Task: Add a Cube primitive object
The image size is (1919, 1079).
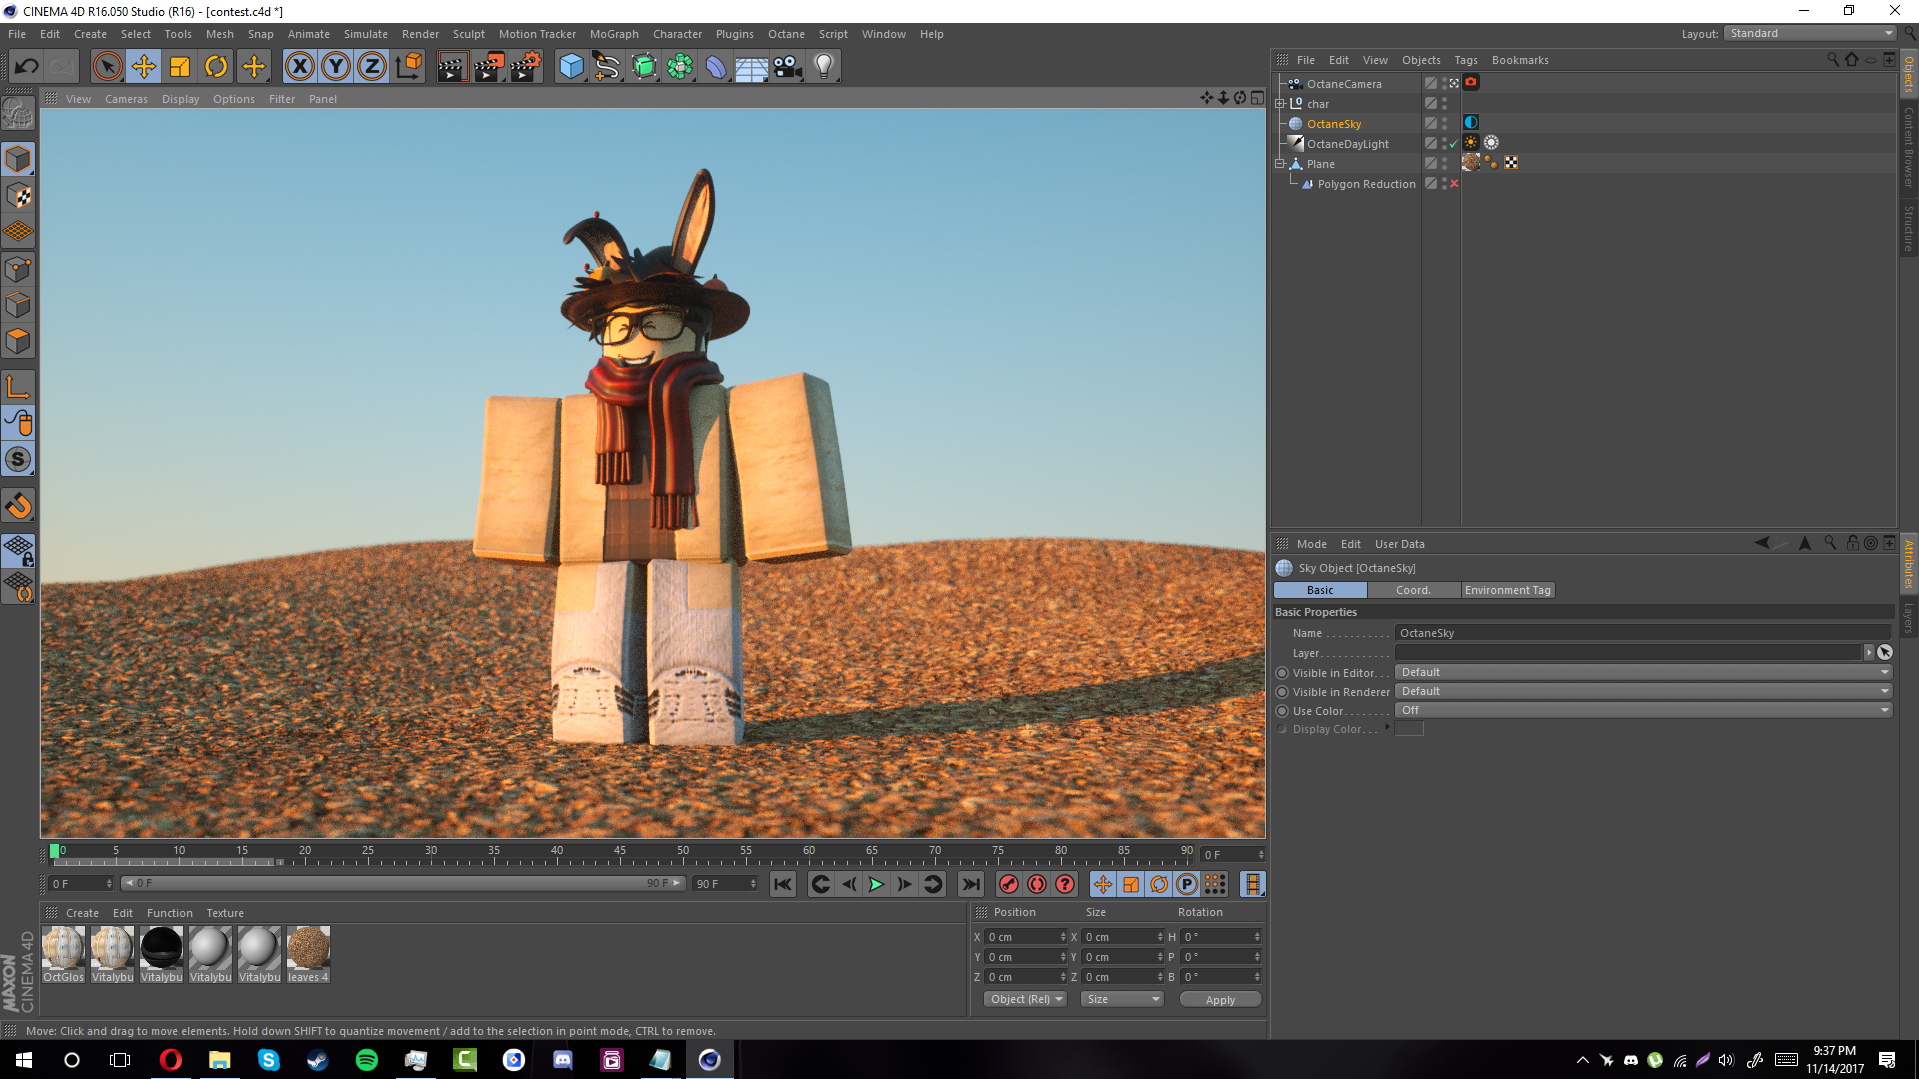Action: pos(571,67)
